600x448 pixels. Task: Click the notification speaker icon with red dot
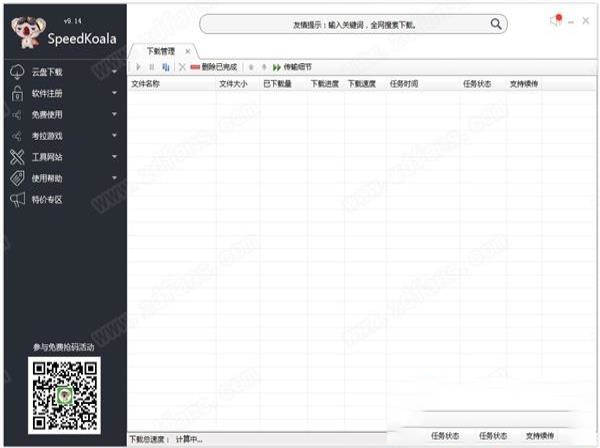click(x=556, y=20)
